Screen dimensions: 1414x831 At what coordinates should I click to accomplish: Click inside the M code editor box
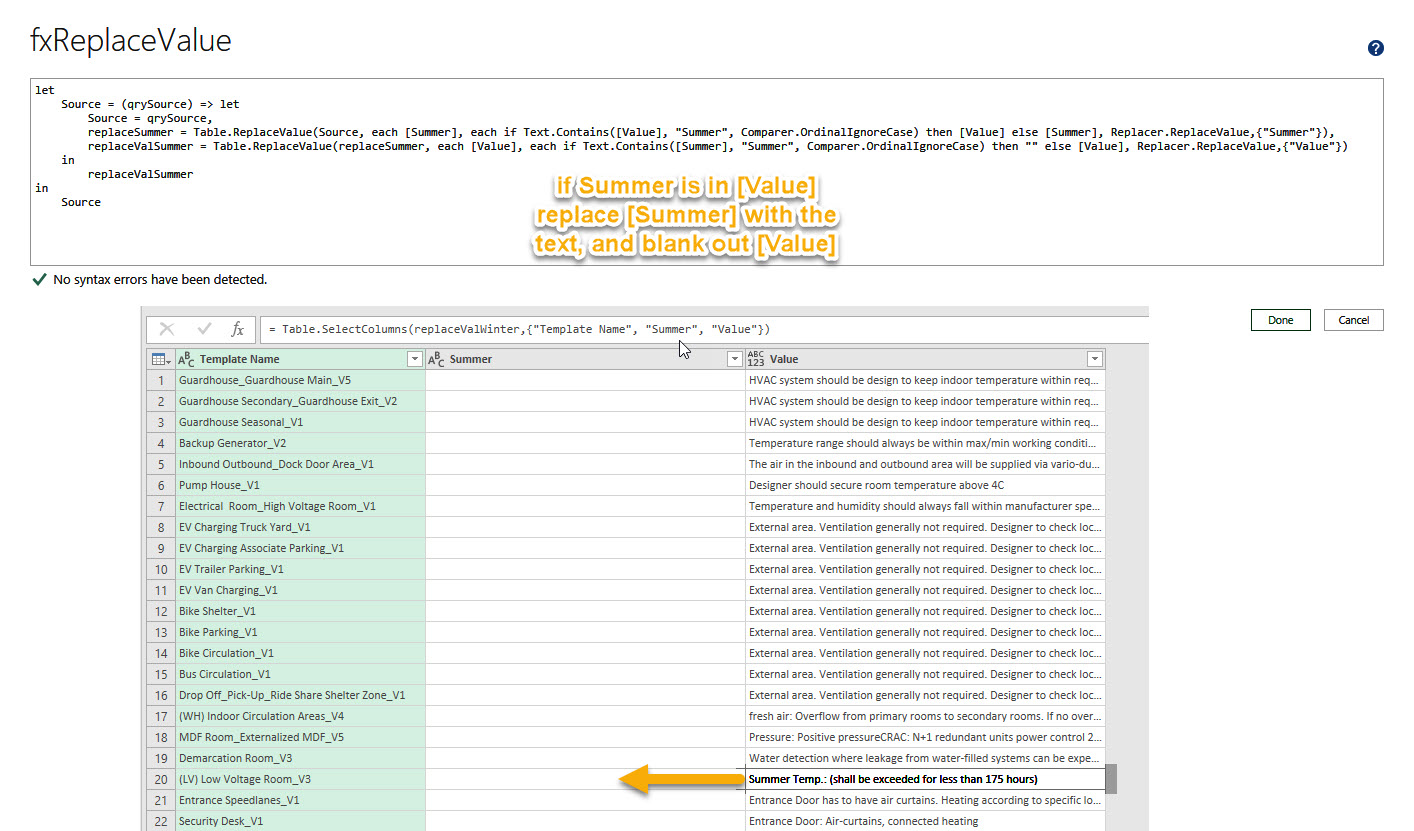[x=707, y=172]
